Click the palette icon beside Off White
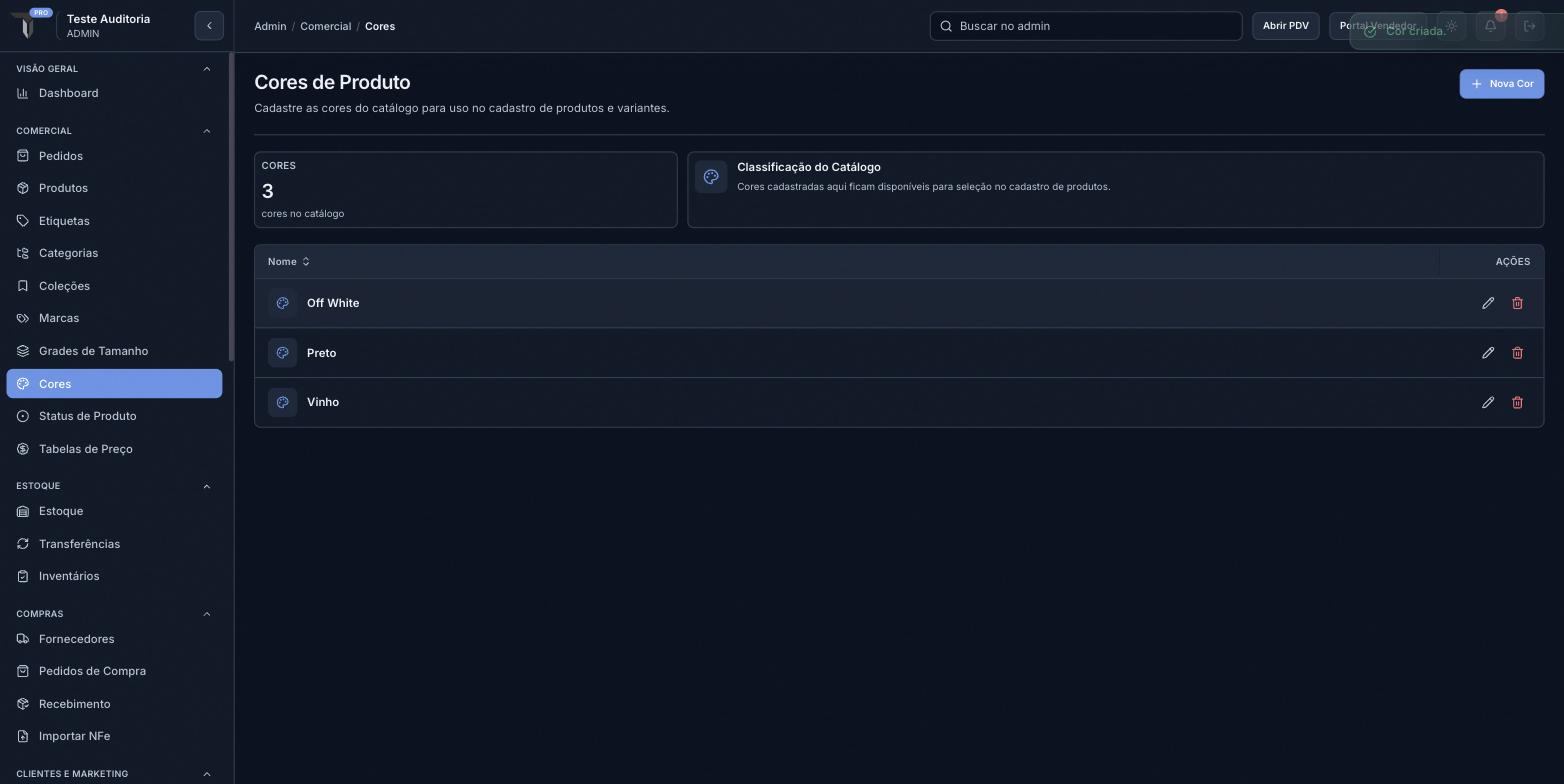 point(283,303)
